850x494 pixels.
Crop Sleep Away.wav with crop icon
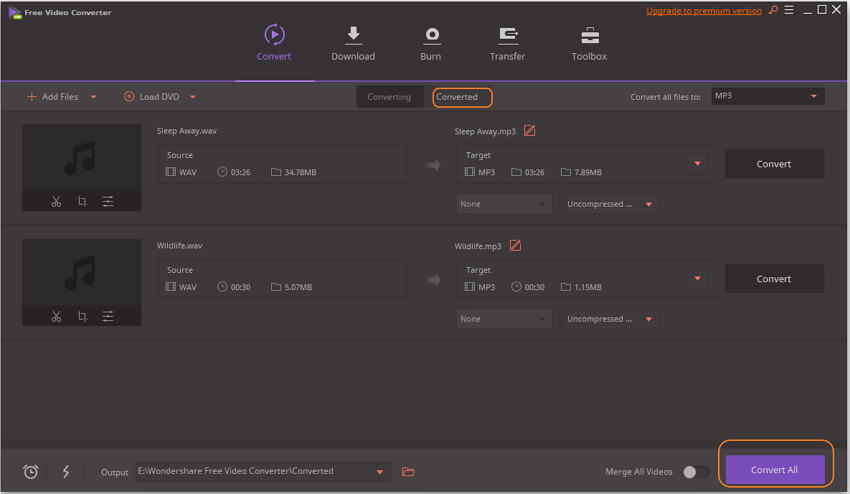[x=82, y=202]
